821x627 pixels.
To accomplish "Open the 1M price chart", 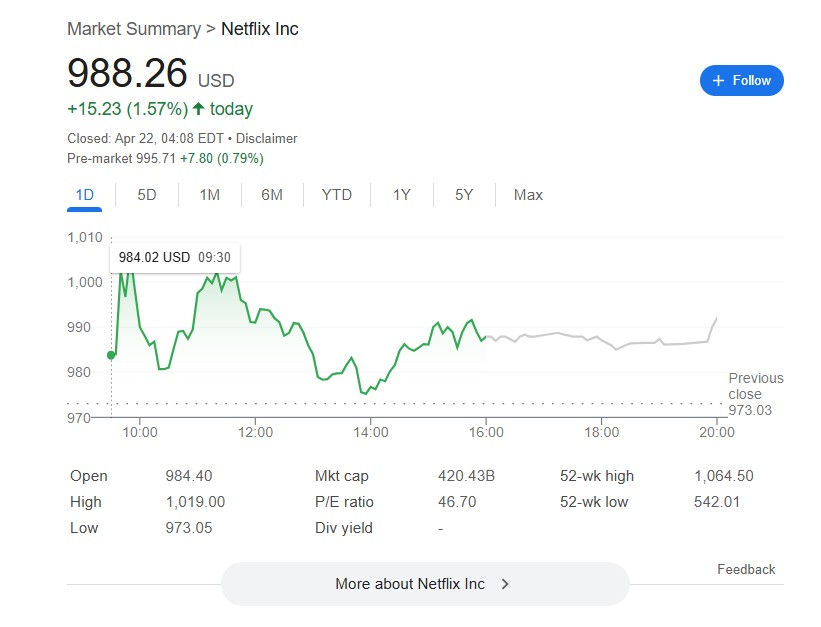I will click(x=209, y=195).
